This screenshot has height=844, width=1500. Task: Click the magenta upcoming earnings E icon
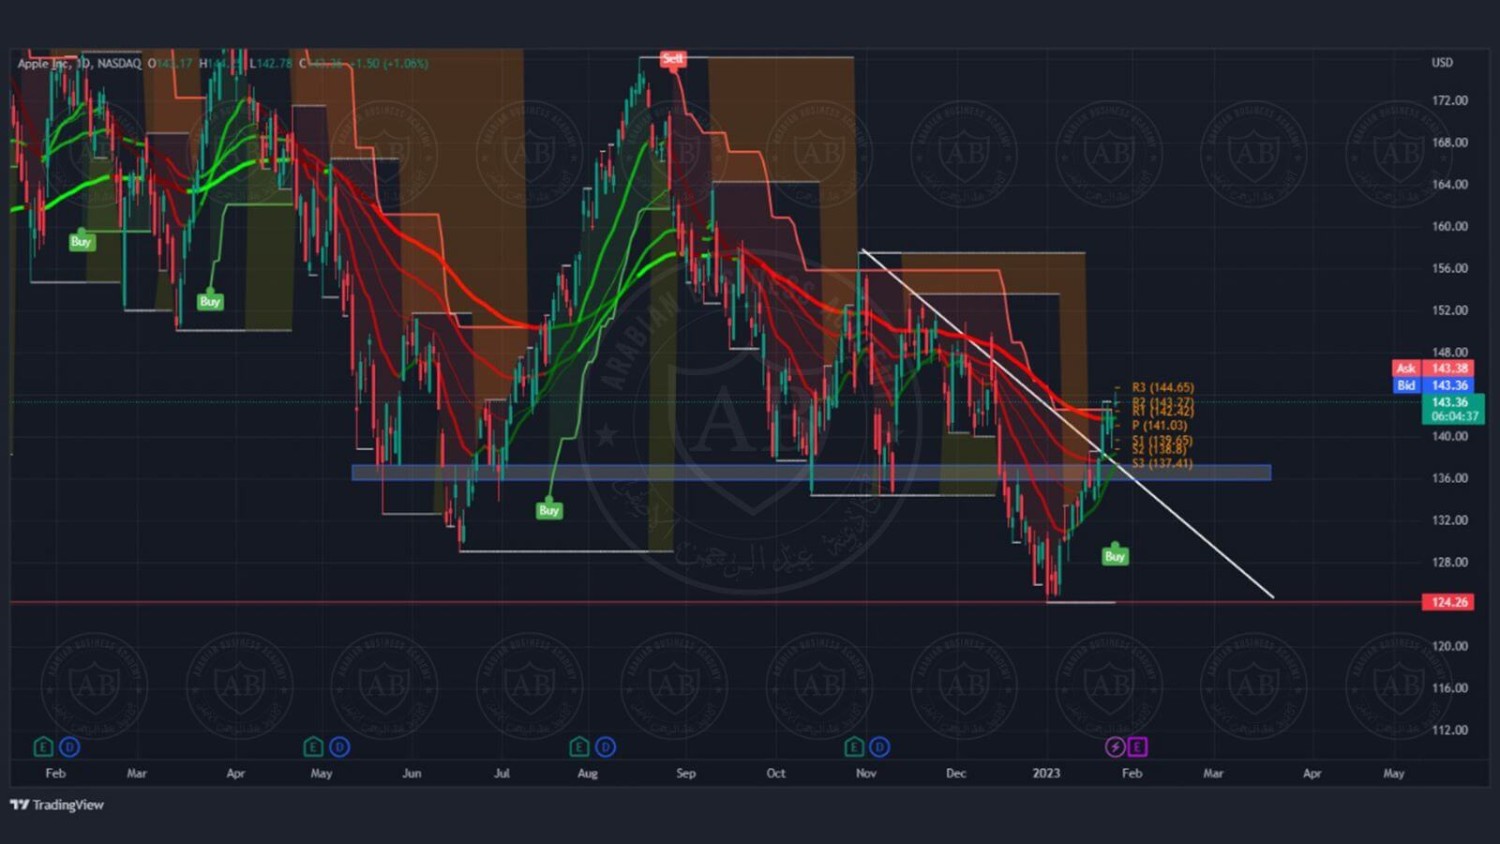[1138, 747]
